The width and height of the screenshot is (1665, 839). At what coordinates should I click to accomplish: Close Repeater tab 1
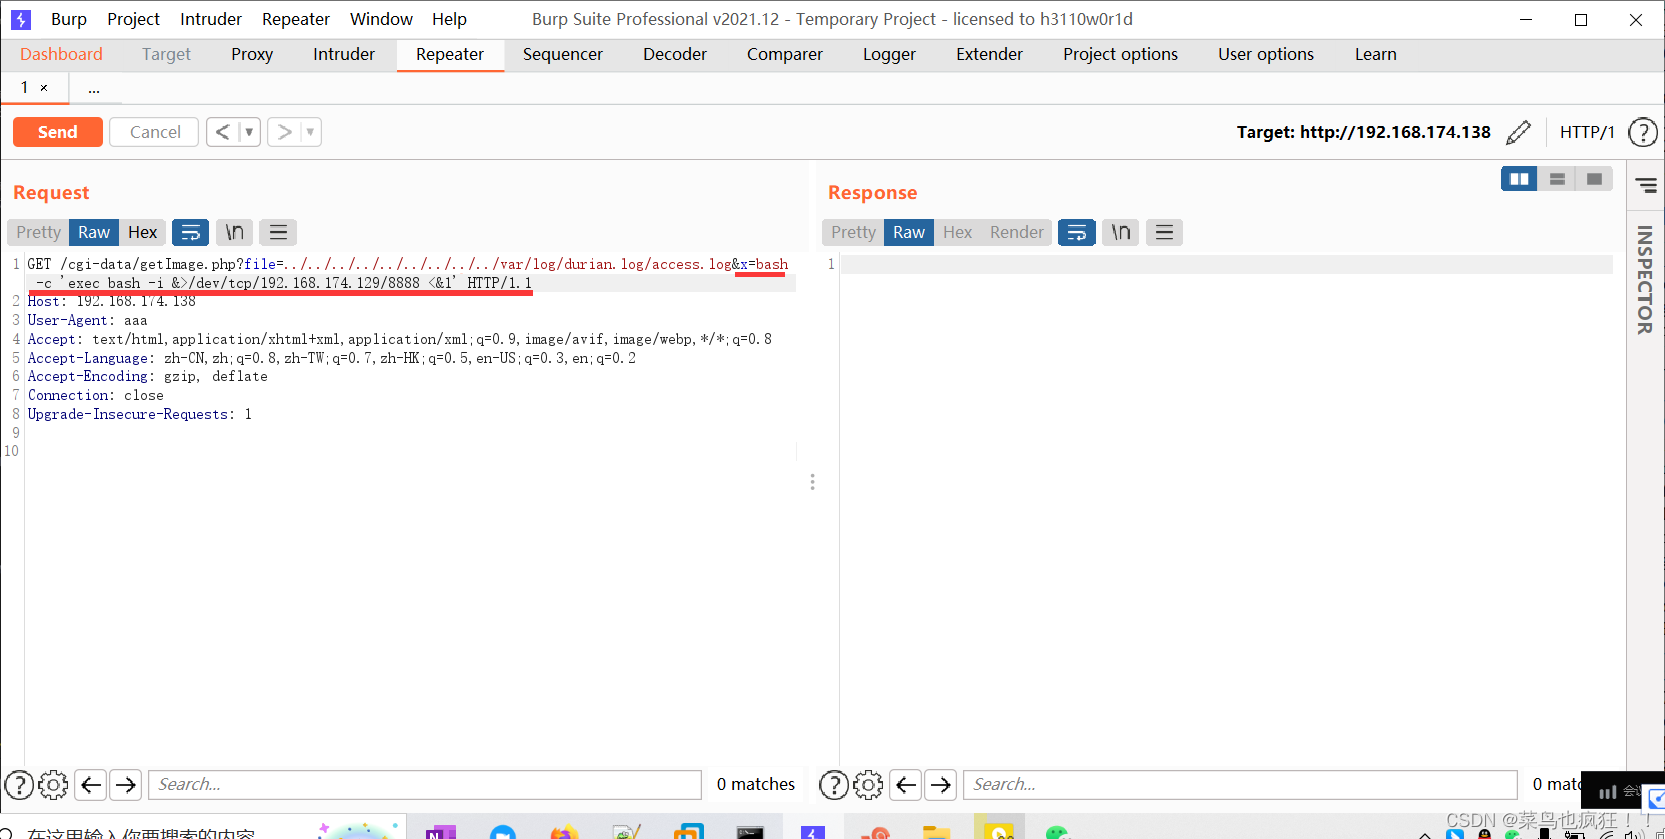point(44,88)
